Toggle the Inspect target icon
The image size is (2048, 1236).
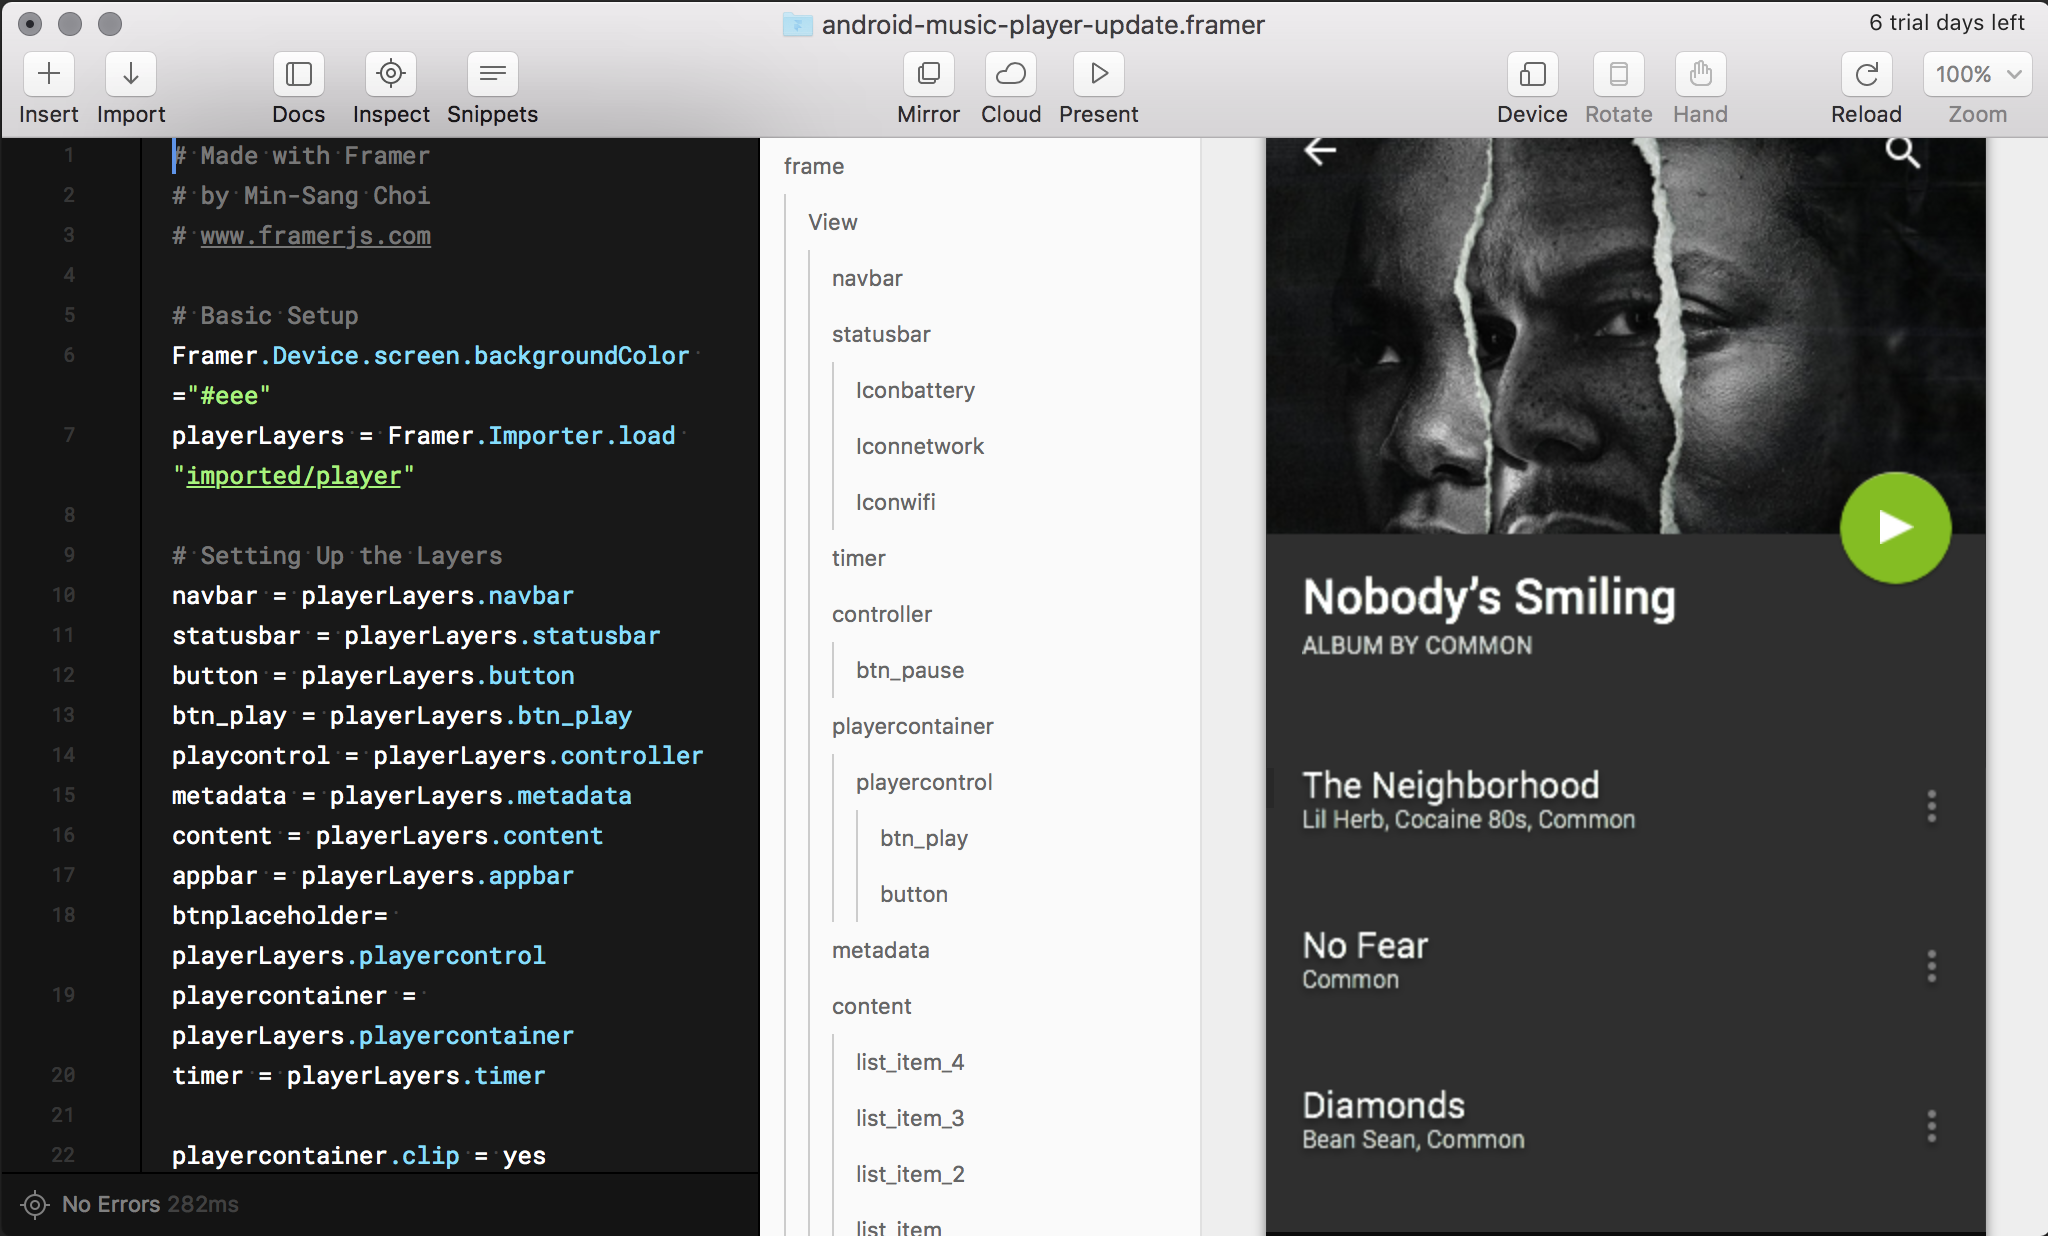(x=391, y=74)
